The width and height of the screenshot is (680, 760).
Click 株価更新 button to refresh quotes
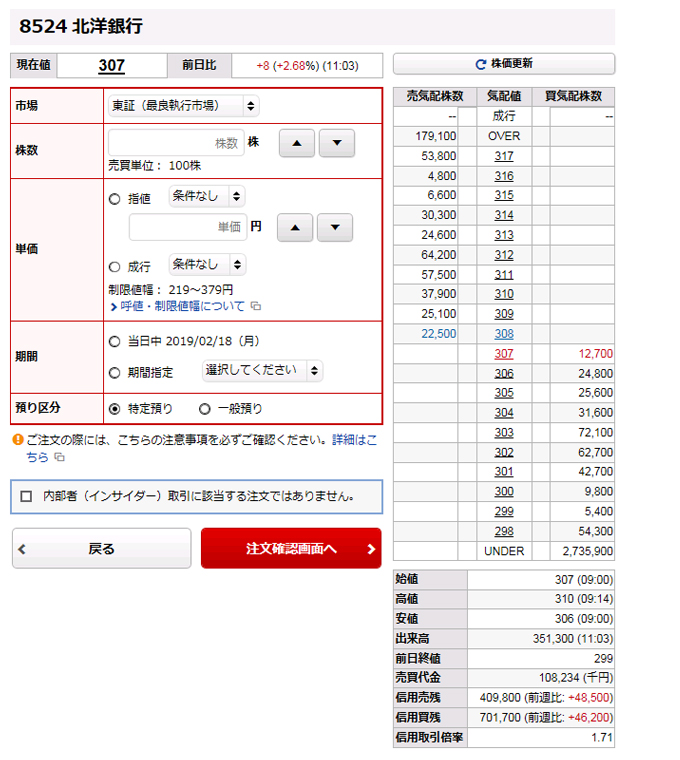tap(504, 64)
